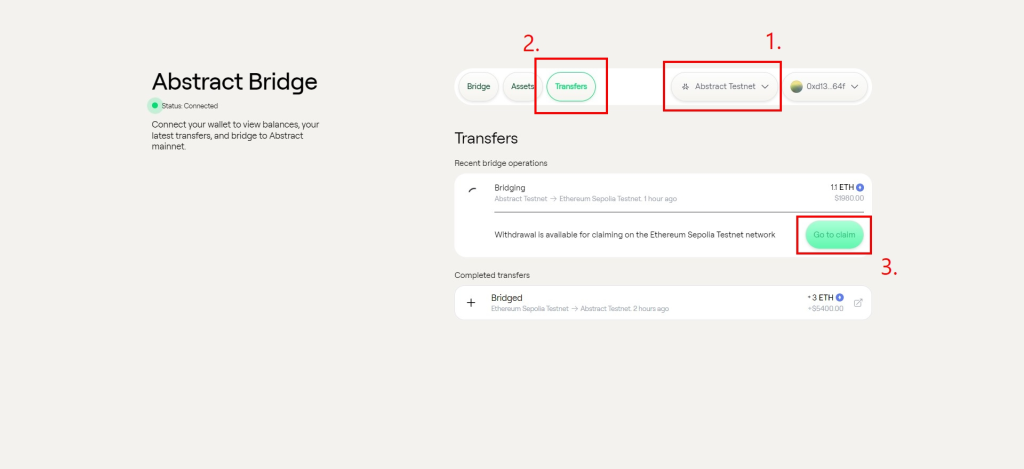Screen dimensions: 1024x469
Task: Click the ETH token icon beside 3 ETH
Action: point(840,298)
